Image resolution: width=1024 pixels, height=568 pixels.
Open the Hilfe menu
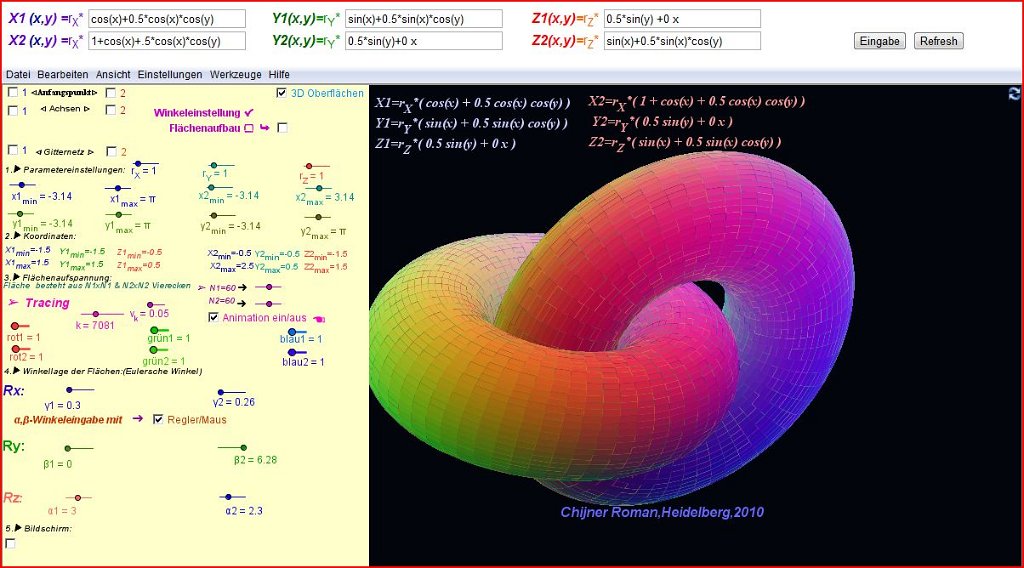pos(279,75)
